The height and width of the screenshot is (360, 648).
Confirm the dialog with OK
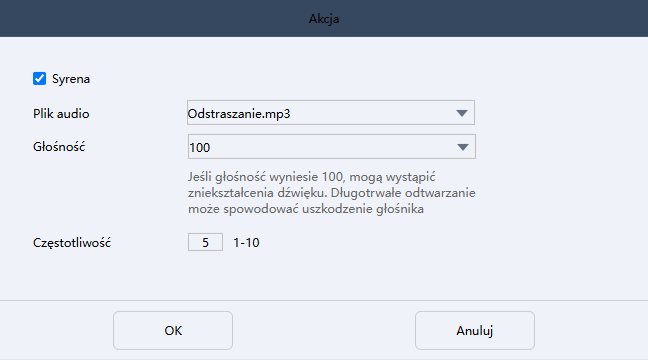click(173, 330)
